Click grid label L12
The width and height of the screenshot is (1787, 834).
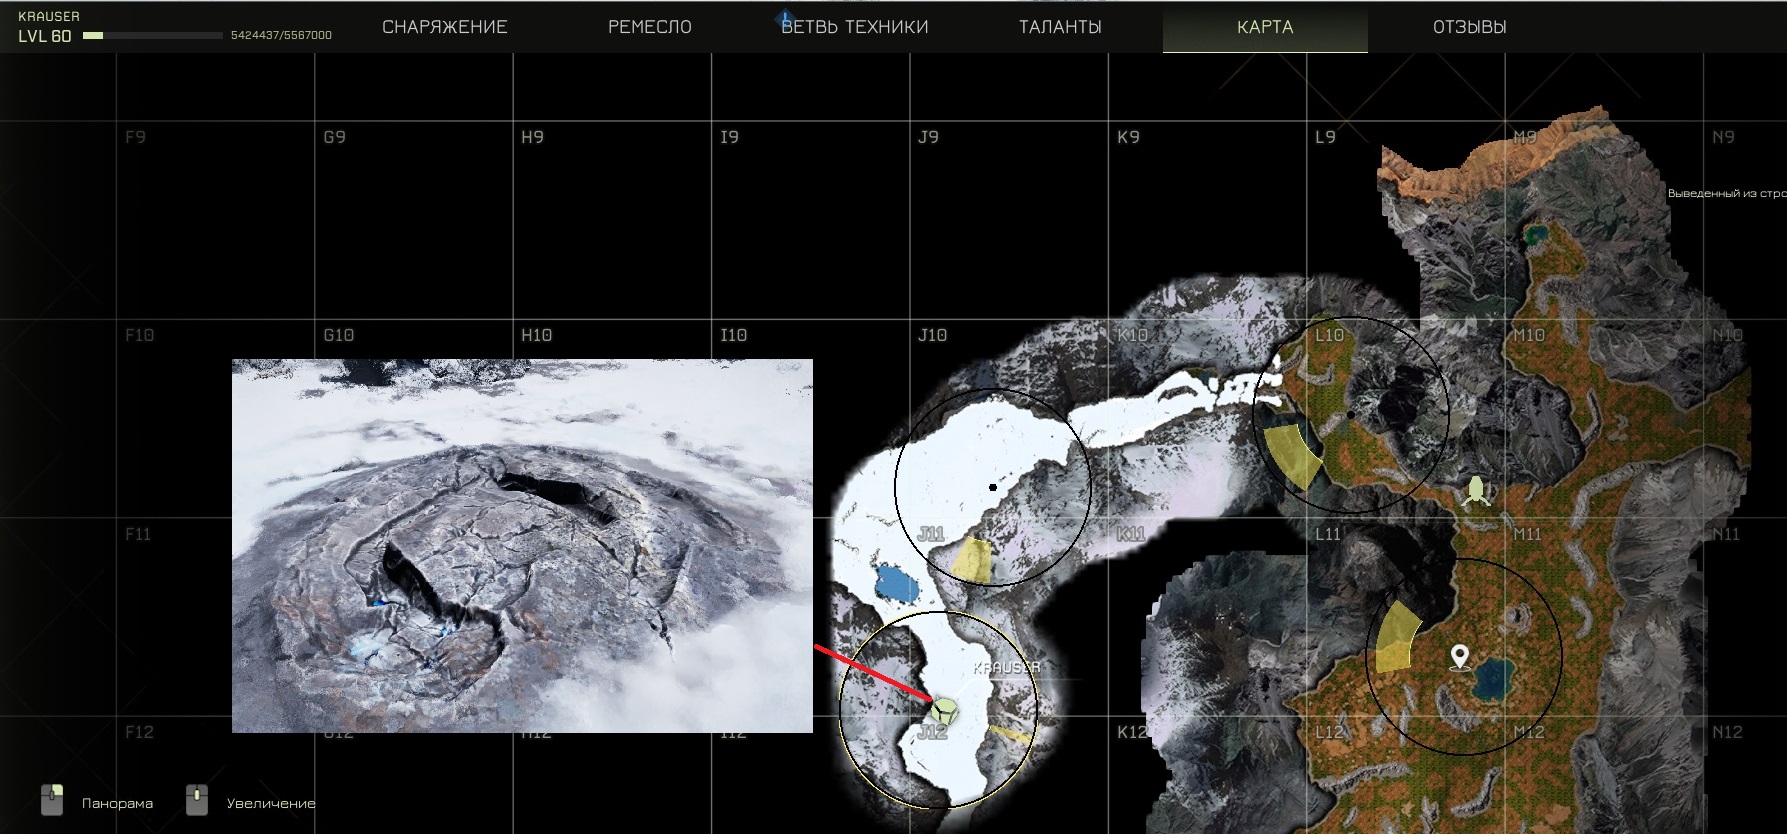[x=1329, y=732]
